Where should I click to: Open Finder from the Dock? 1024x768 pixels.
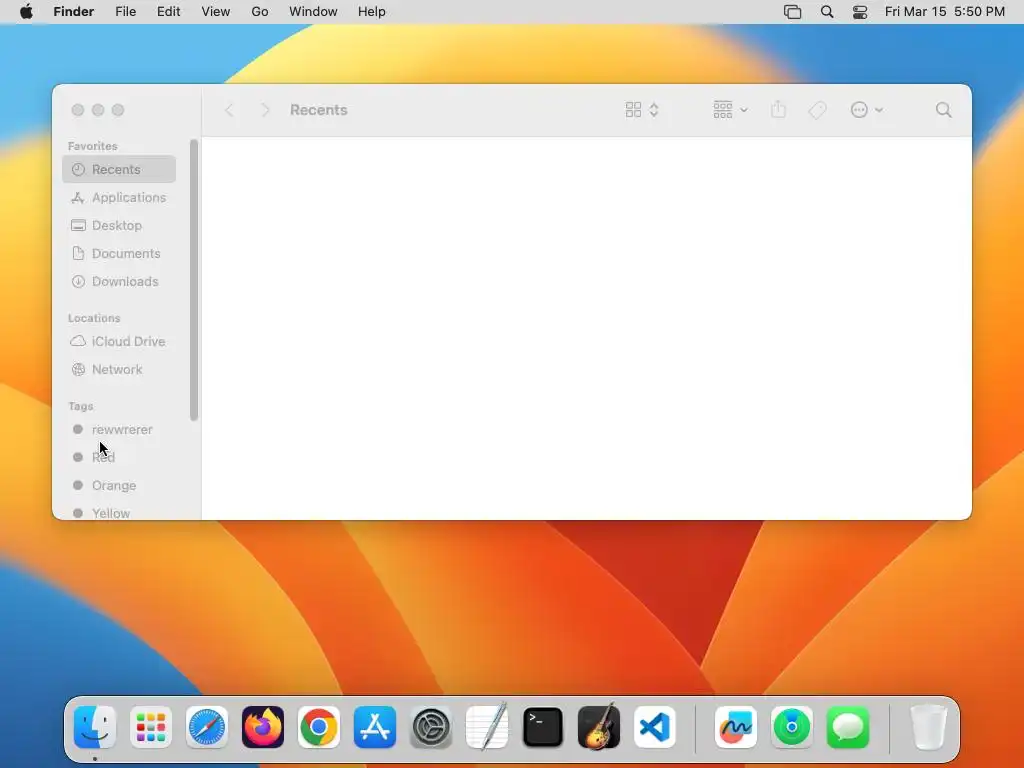[x=95, y=727]
